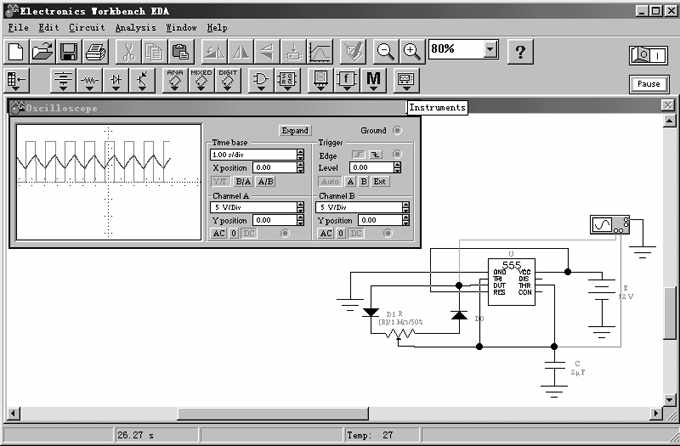
Task: Zoom in on the circuit view
Action: (x=412, y=52)
